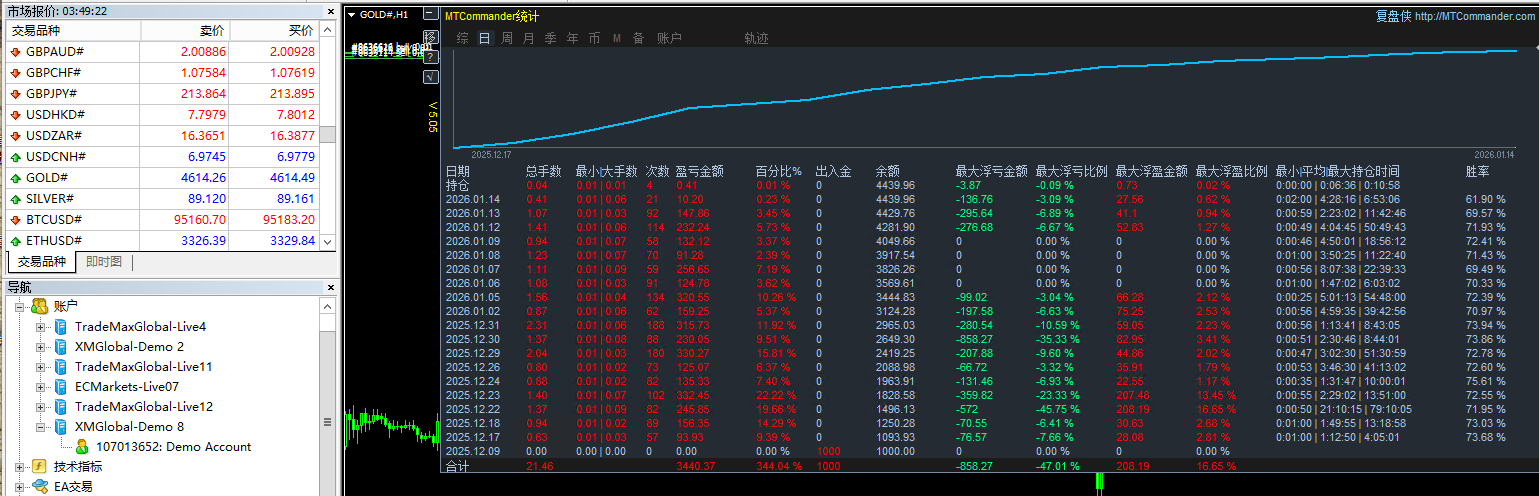Click the question mark help icon on chart
1539x496 pixels.
431,56
